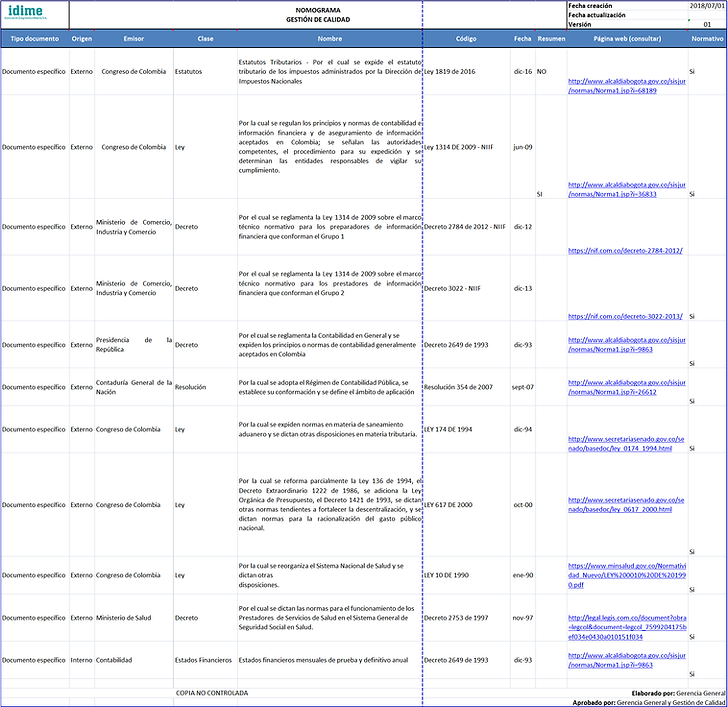Select the 'Decreto 2784 de 2012 - NIIF' cell
The image size is (728, 707).
tap(465, 227)
